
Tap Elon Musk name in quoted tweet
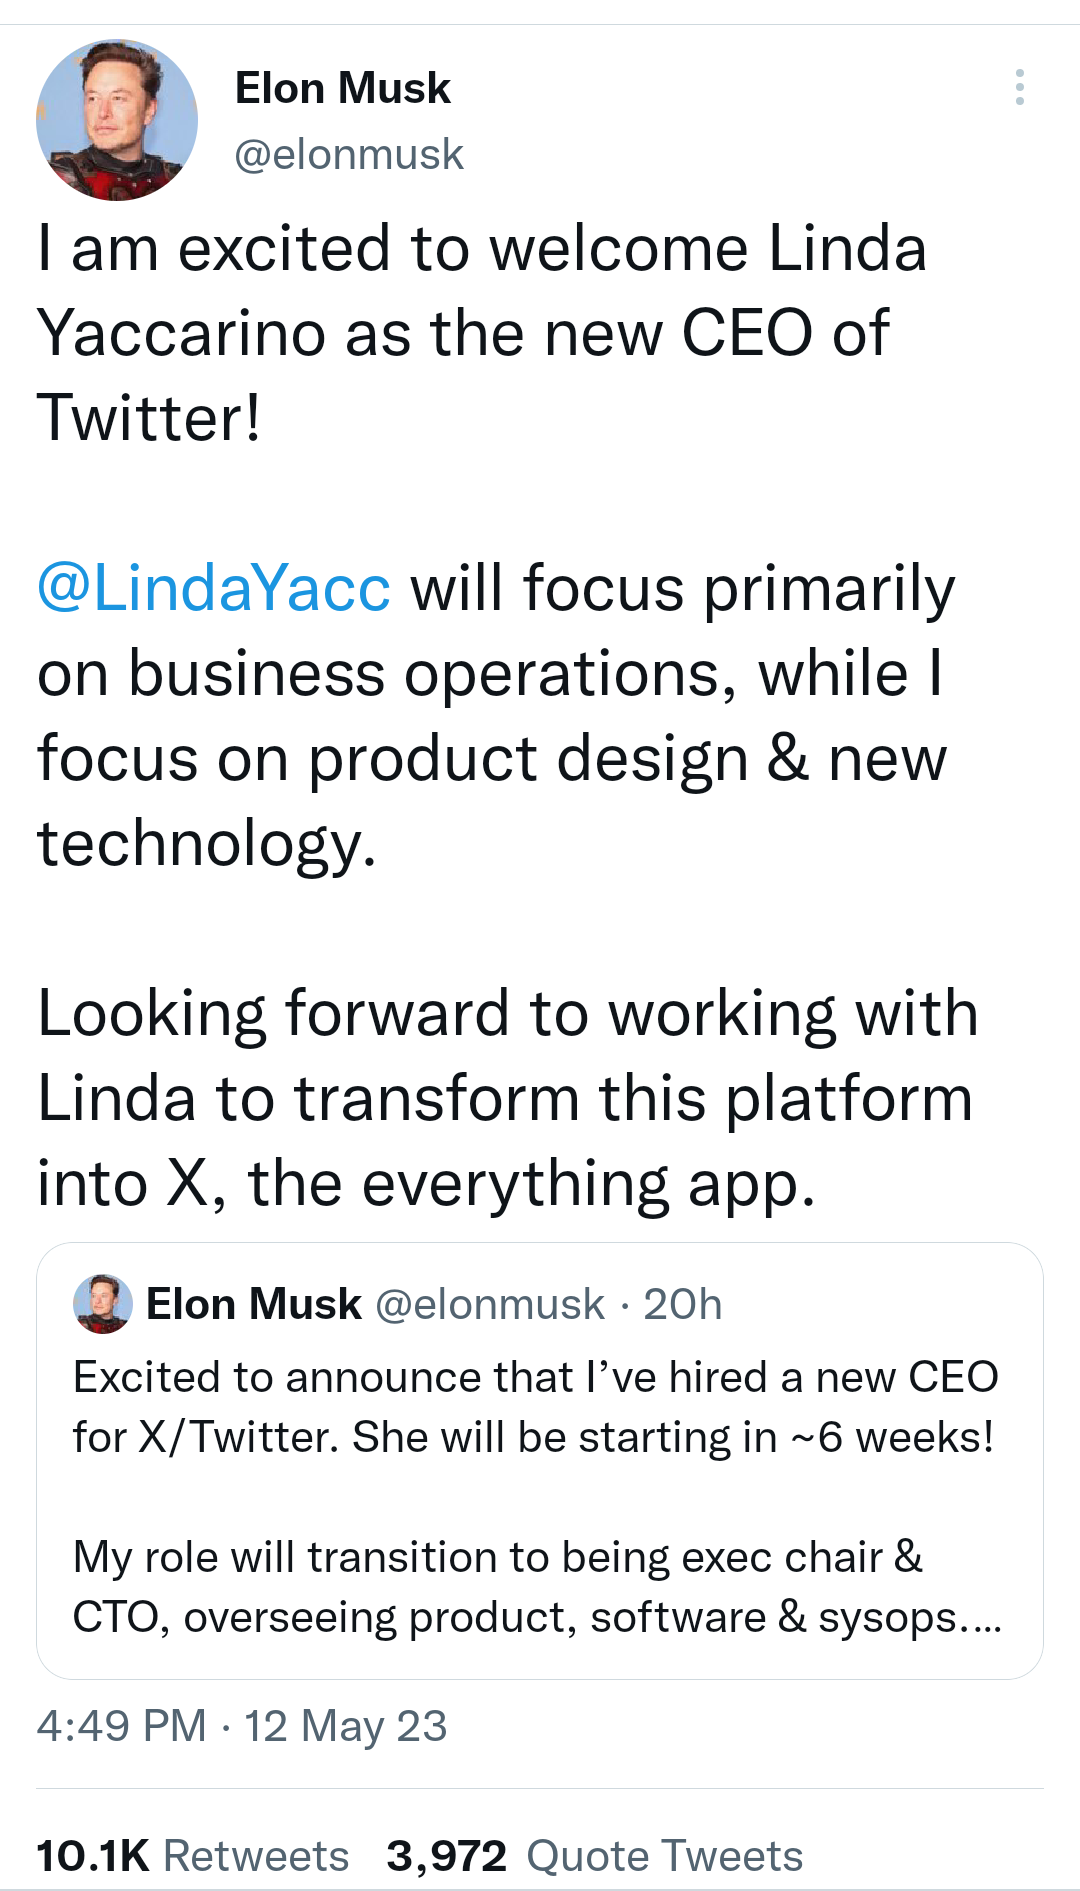coord(253,1305)
